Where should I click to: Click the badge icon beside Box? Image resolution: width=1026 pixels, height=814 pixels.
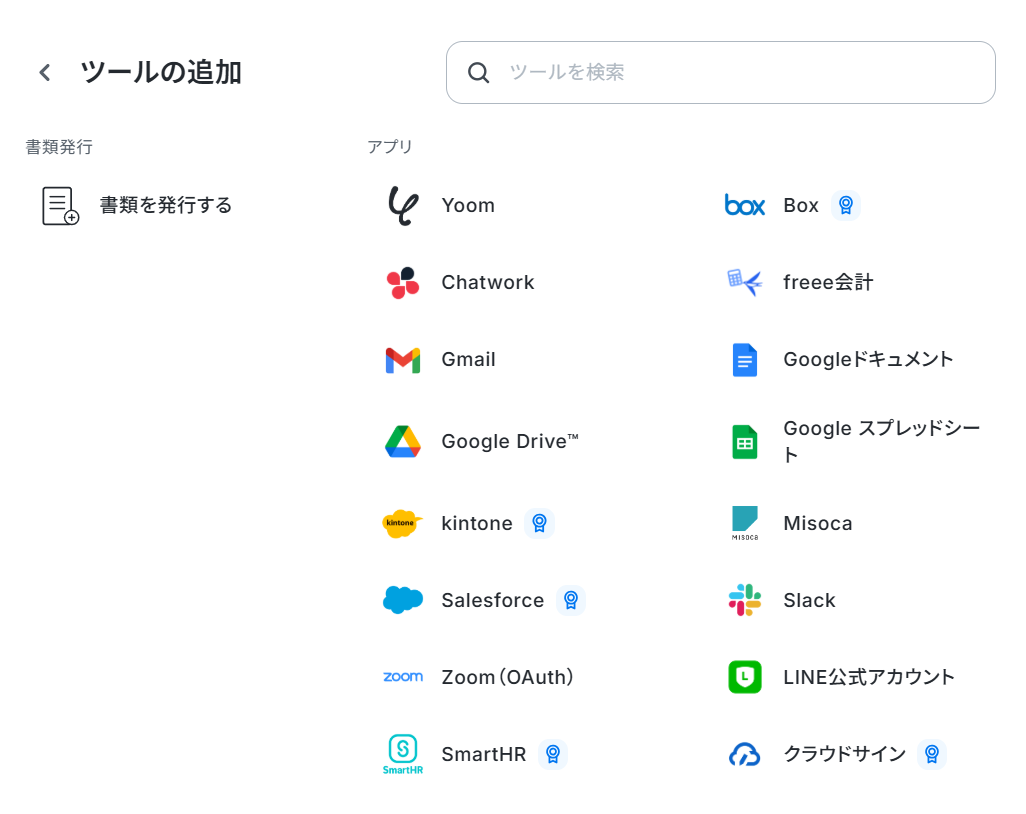point(845,205)
